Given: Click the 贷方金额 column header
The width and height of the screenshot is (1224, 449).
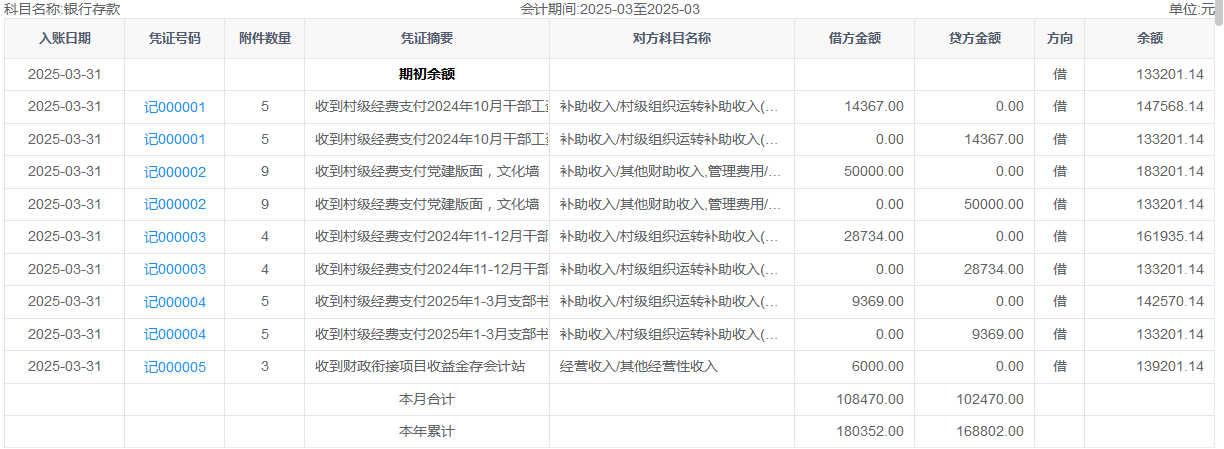Looking at the screenshot, I should click(x=974, y=39).
